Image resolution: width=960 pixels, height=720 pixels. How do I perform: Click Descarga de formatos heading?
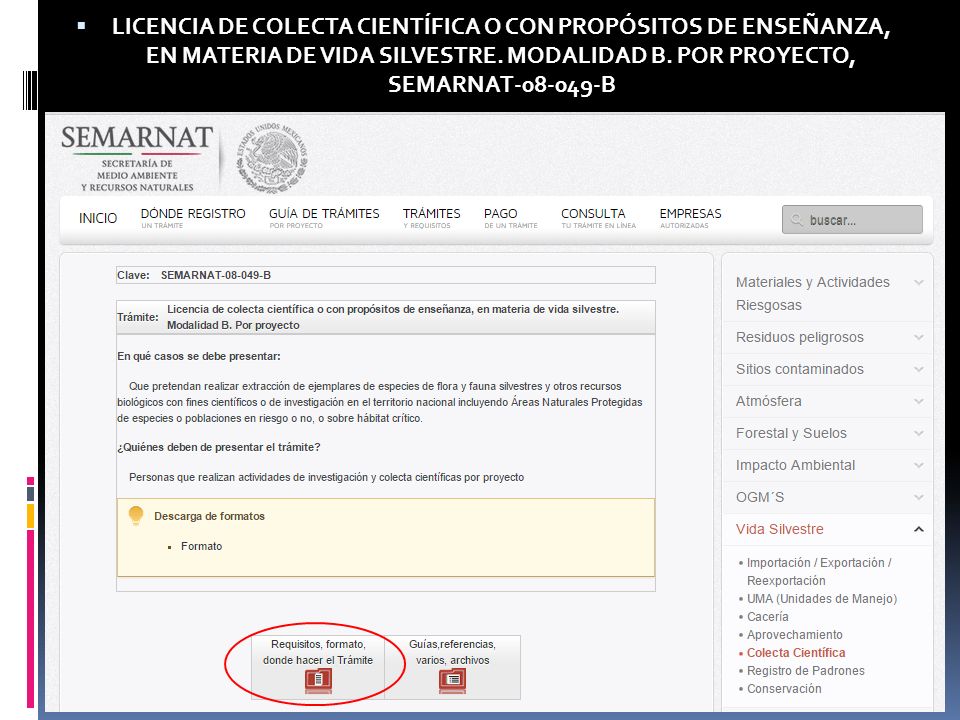pos(209,516)
